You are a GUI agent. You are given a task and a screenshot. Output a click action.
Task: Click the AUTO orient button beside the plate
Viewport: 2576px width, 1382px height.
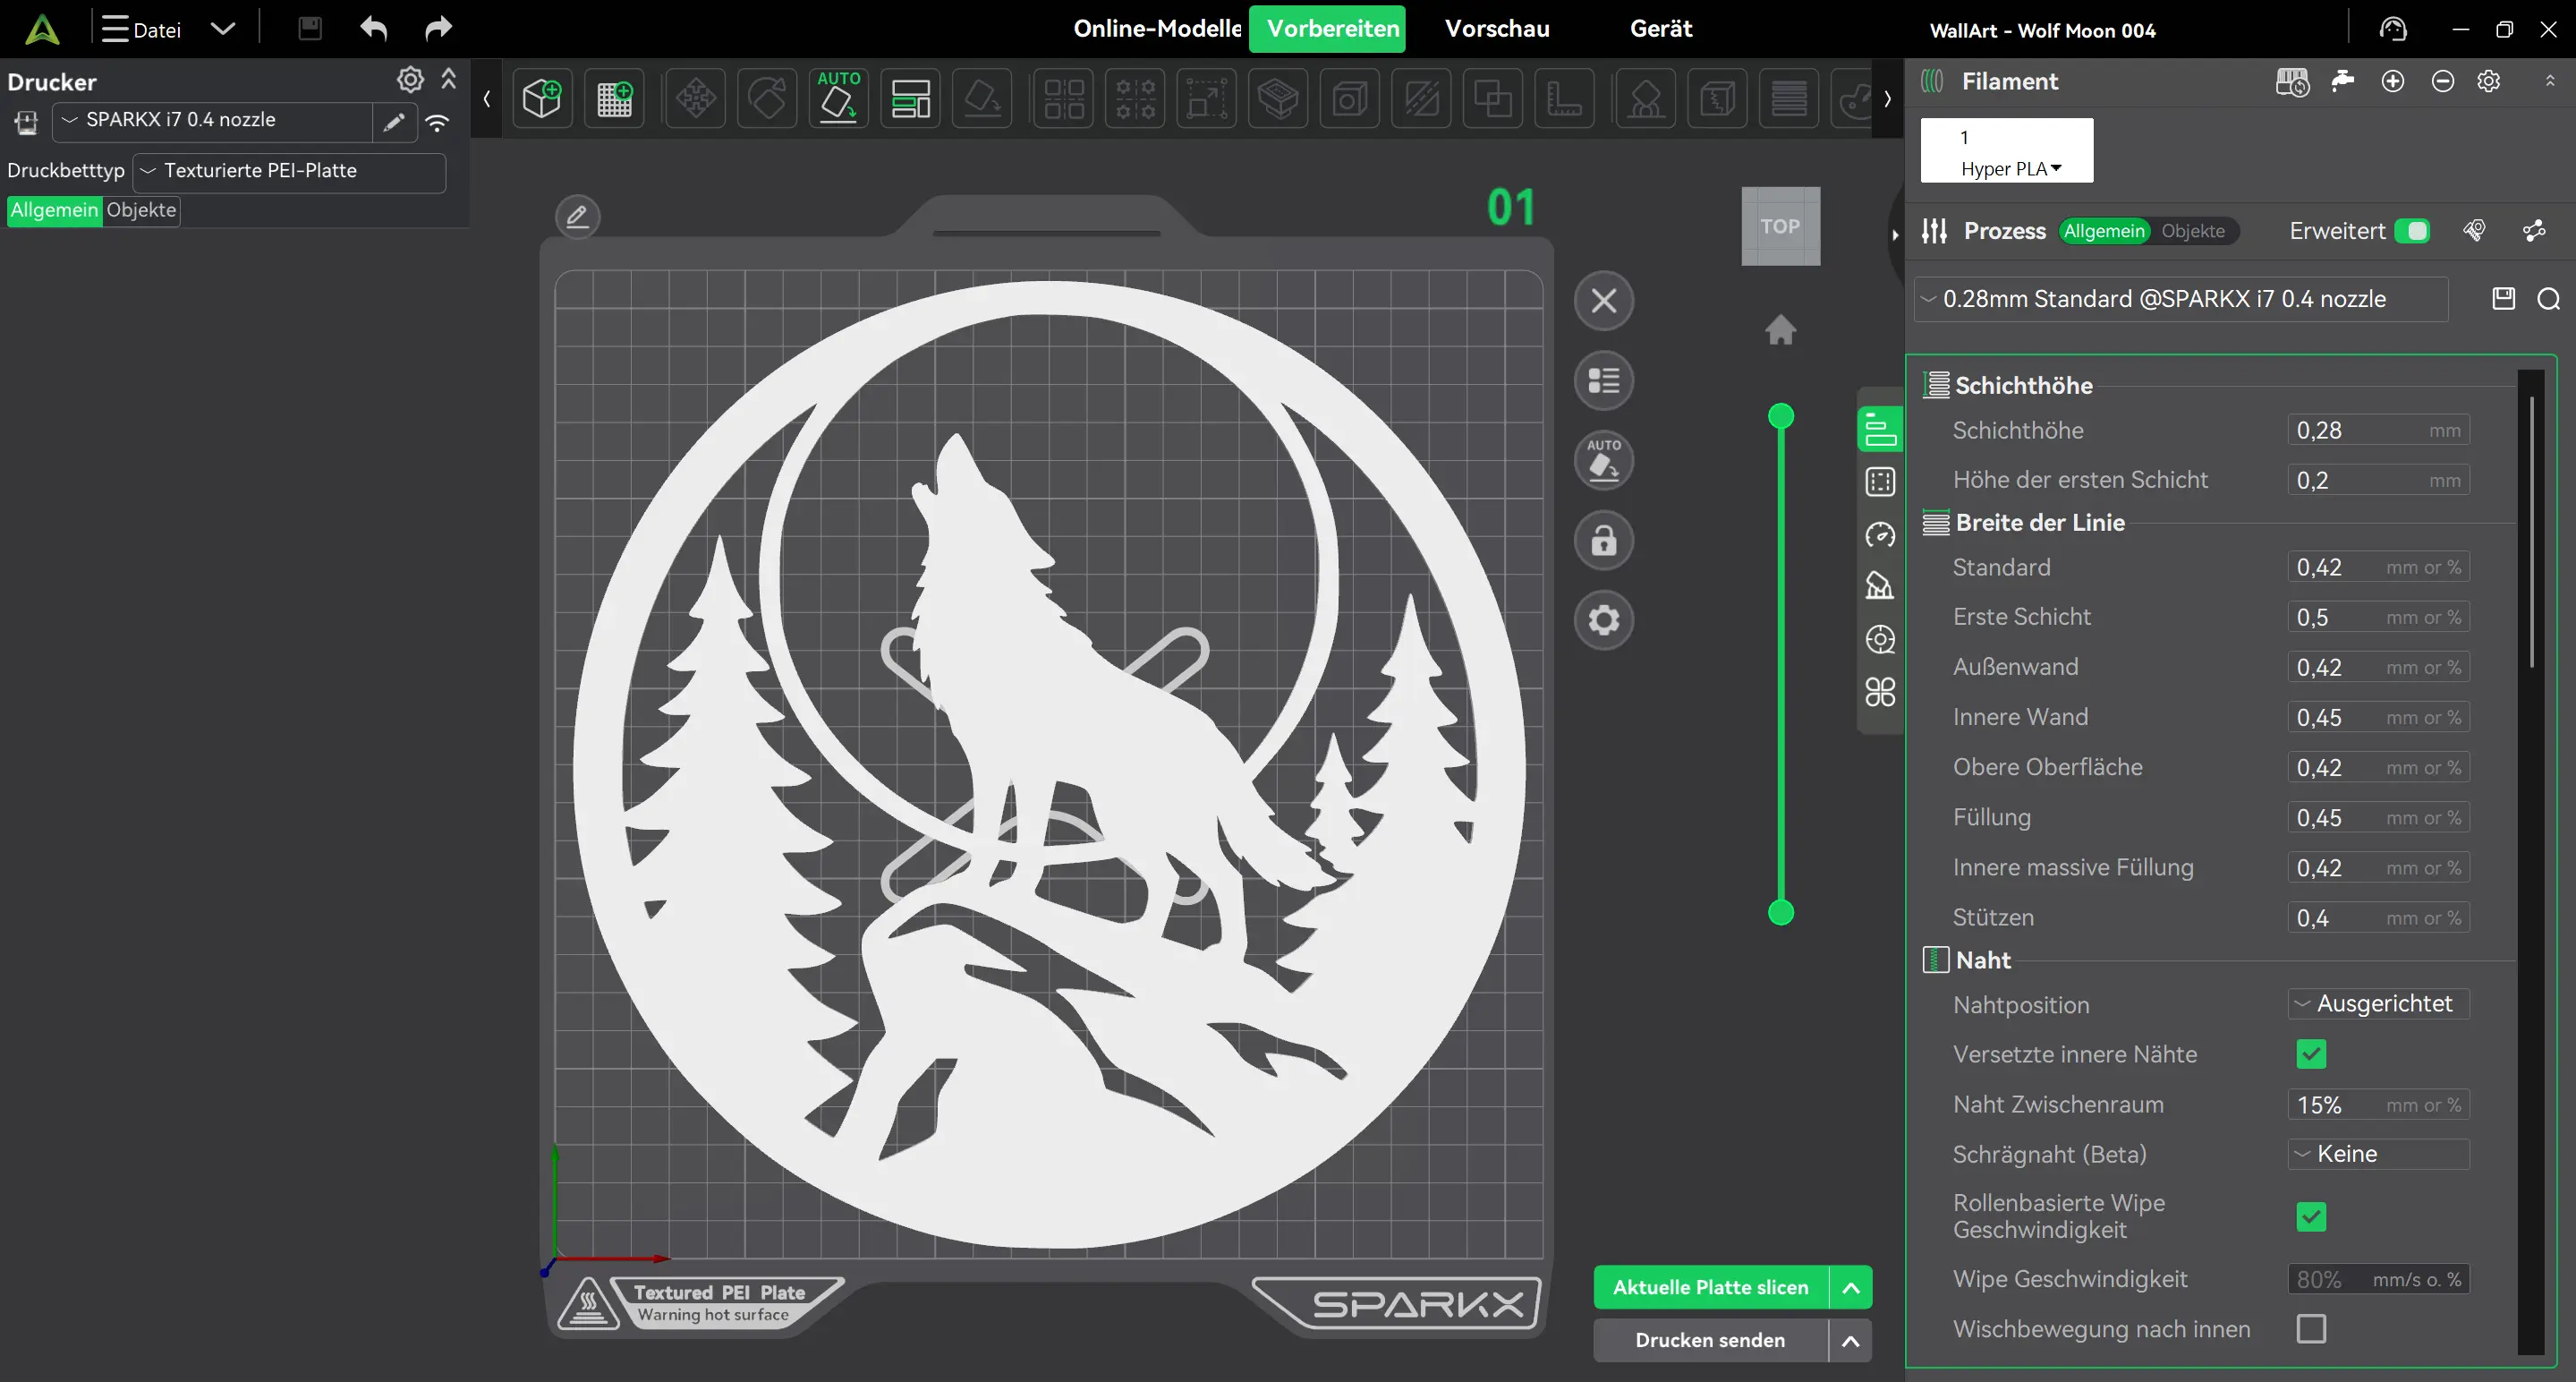[1604, 460]
